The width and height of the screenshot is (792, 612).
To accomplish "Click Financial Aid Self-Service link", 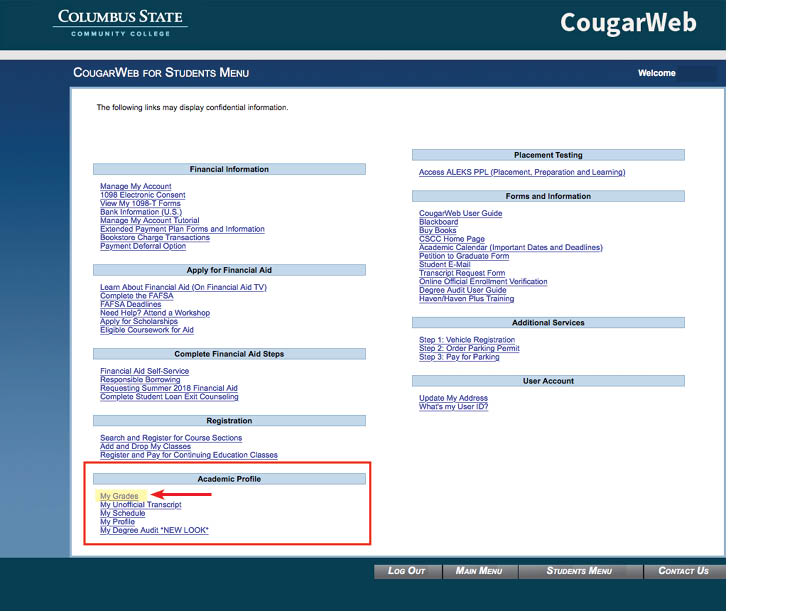I will [144, 372].
